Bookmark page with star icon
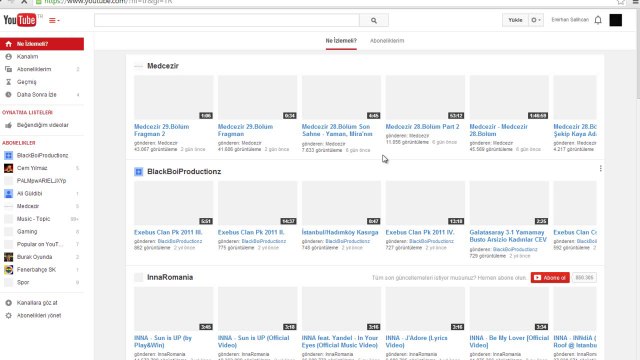 (621, 2)
